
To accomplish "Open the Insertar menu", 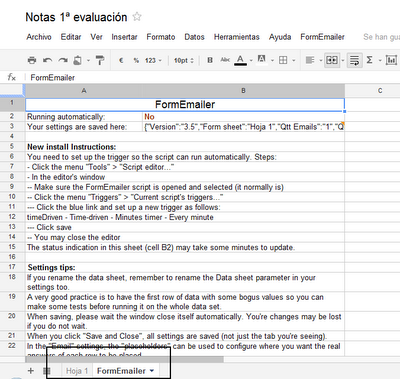I will (x=124, y=37).
